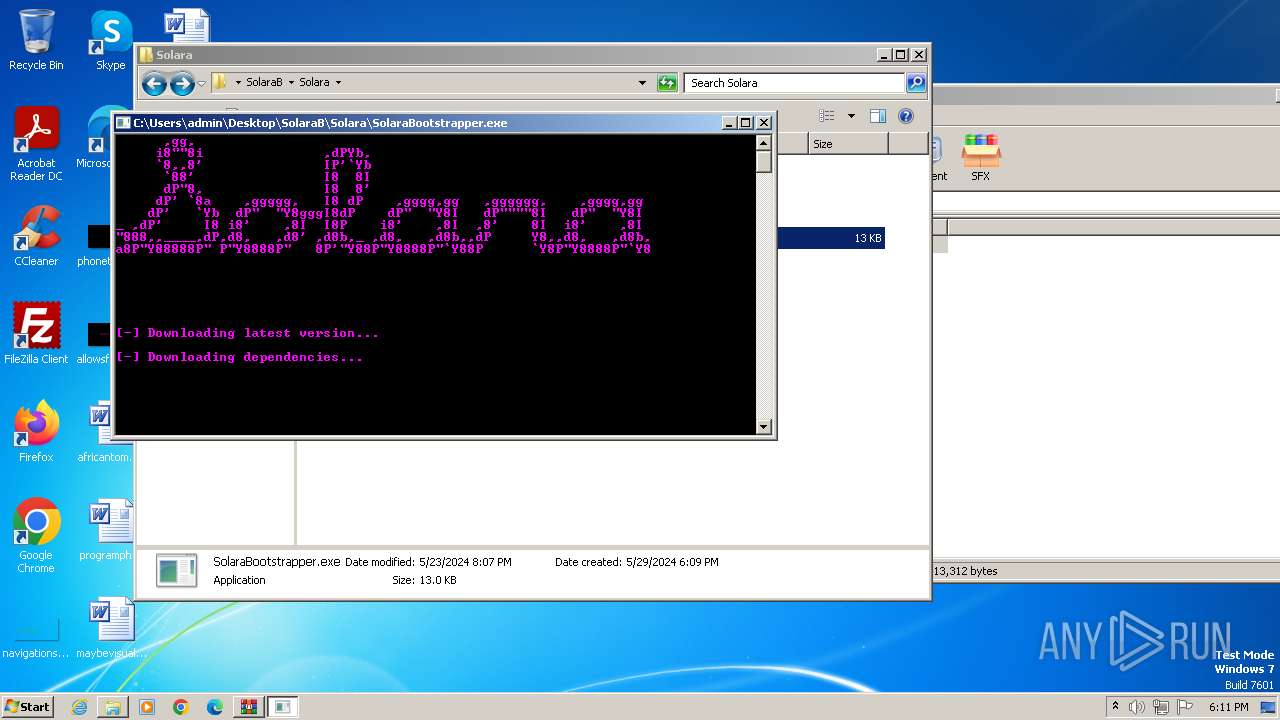Click Size 13.0 KB detail value
This screenshot has width=1280, height=720.
pyautogui.click(x=438, y=580)
